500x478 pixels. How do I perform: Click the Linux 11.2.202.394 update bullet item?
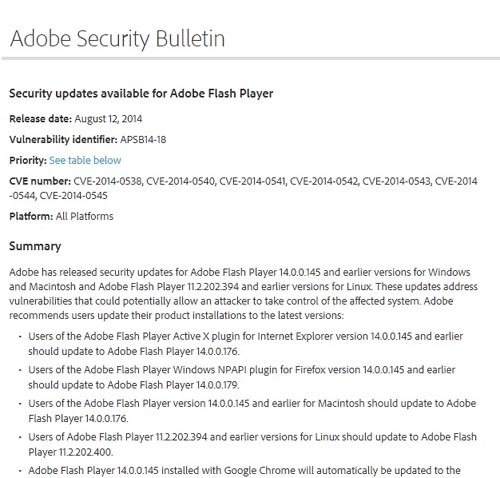(x=252, y=444)
